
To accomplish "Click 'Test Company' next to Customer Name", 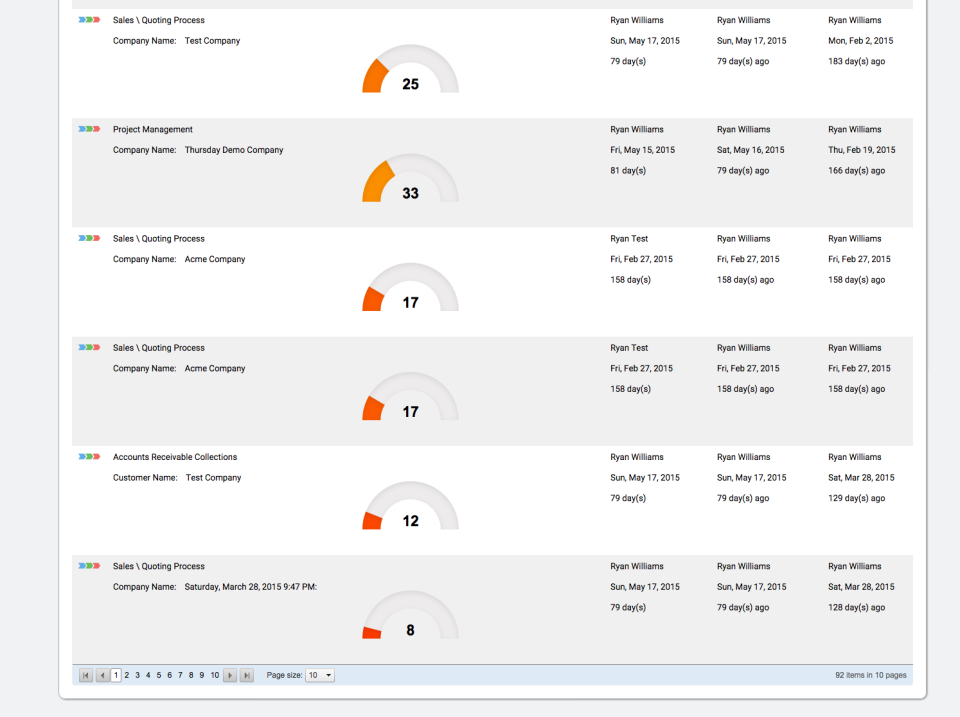I will pyautogui.click(x=213, y=478).
